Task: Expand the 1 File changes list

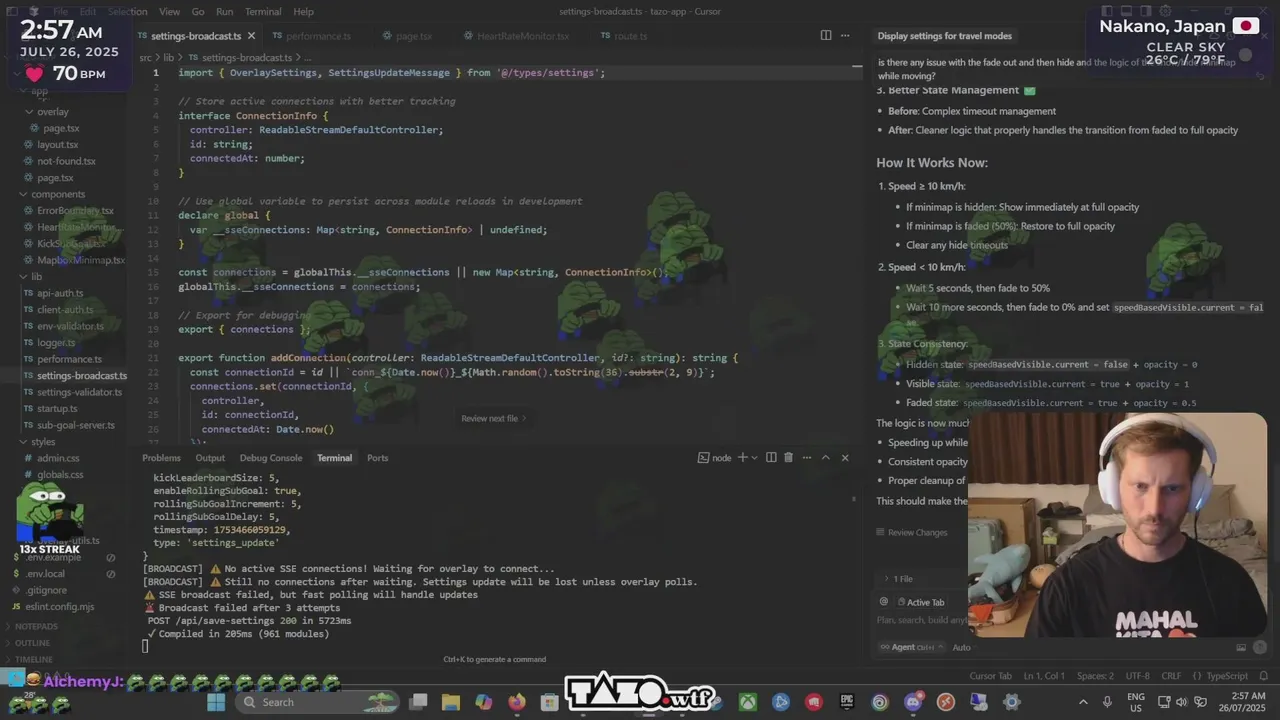Action: tap(897, 579)
